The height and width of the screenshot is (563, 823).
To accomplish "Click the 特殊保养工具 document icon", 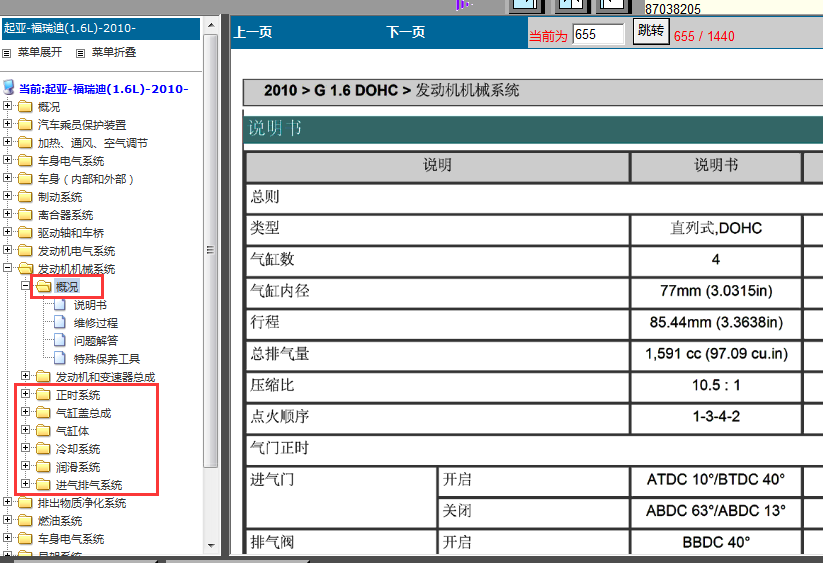I will pyautogui.click(x=60, y=358).
